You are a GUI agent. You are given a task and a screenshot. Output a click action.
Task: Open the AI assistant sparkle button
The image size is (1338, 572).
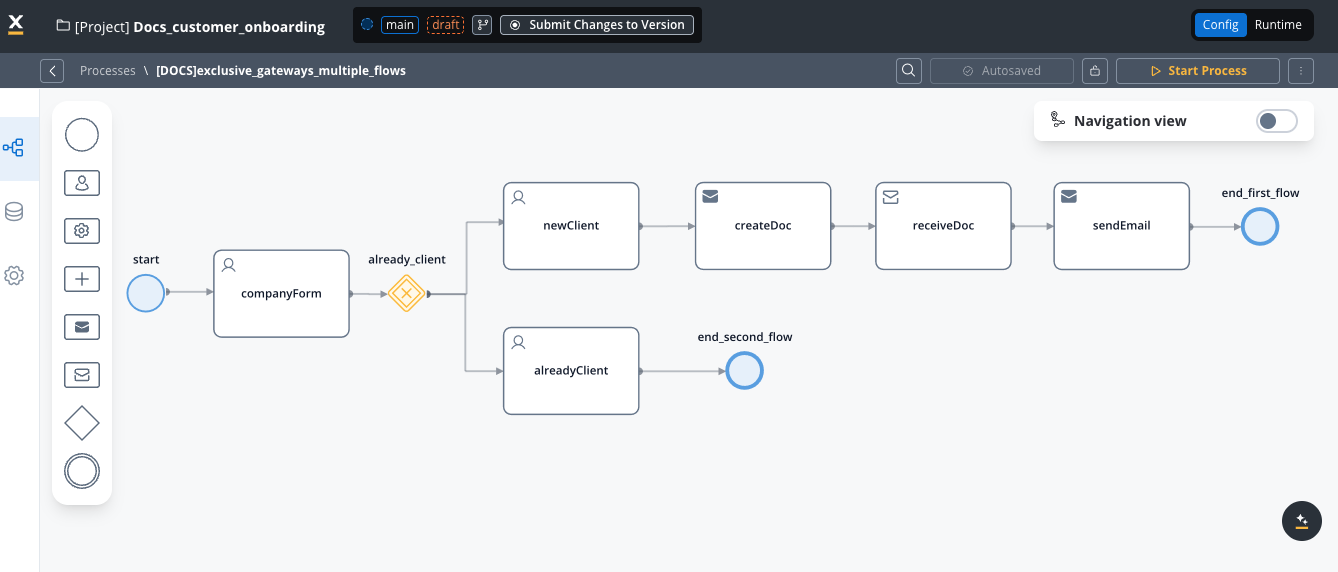click(x=1302, y=521)
